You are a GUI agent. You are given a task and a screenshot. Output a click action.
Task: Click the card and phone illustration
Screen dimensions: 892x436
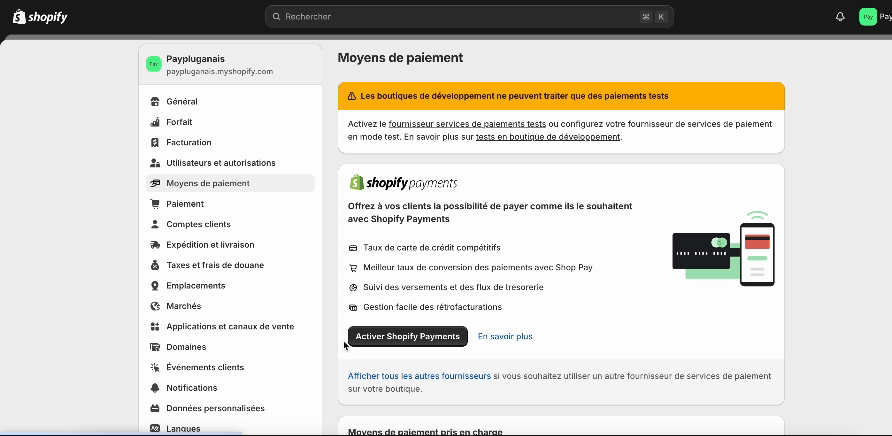[x=723, y=248]
